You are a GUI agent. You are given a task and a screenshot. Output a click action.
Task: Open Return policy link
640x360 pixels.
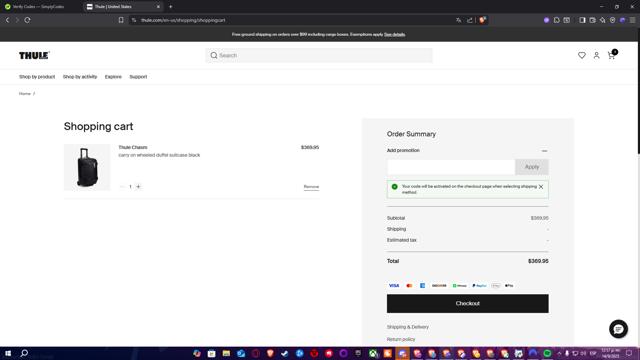point(401,339)
